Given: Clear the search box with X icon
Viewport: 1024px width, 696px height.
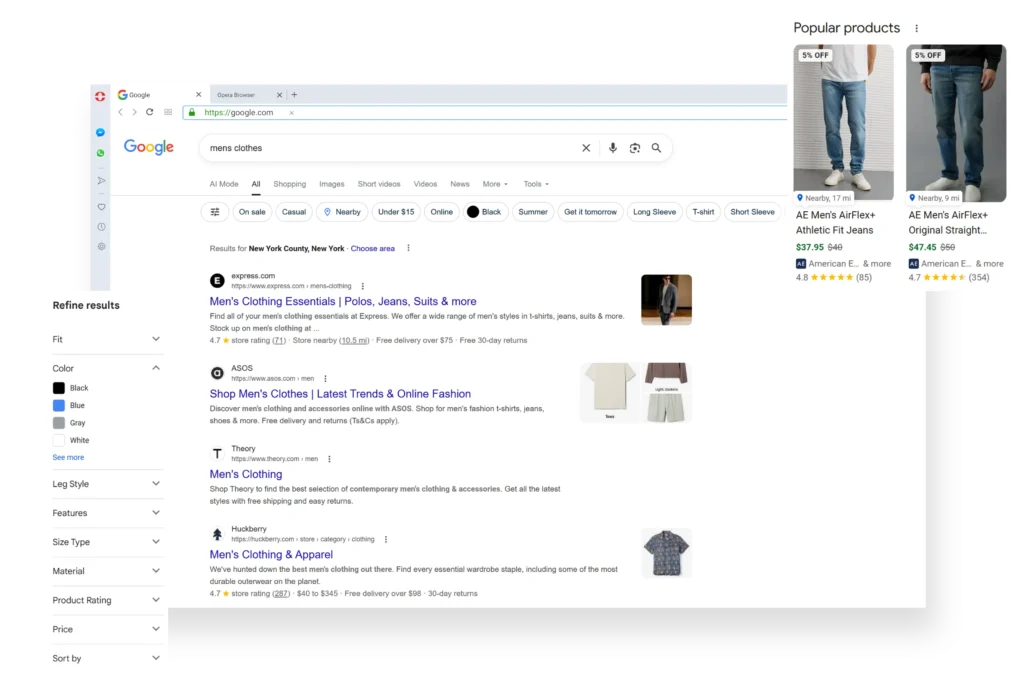Looking at the screenshot, I should tap(586, 148).
